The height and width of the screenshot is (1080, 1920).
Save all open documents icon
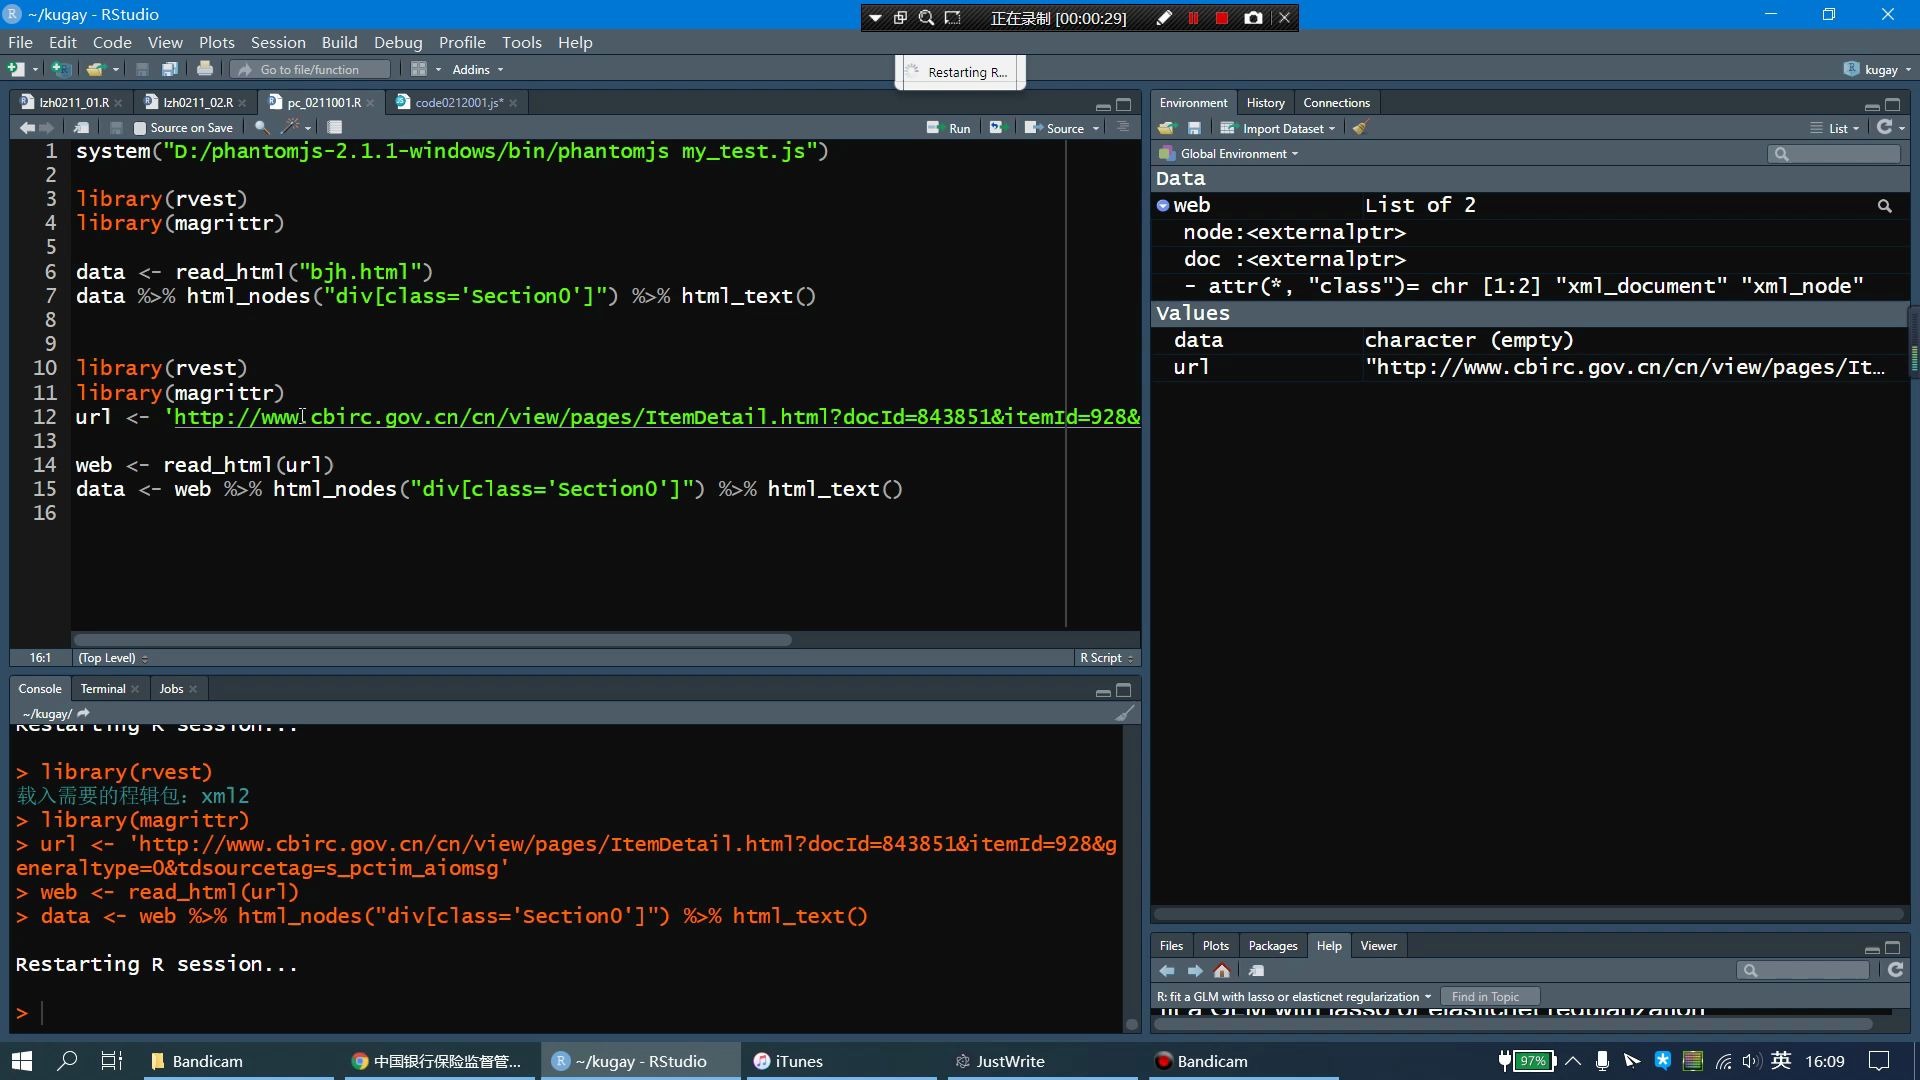170,69
